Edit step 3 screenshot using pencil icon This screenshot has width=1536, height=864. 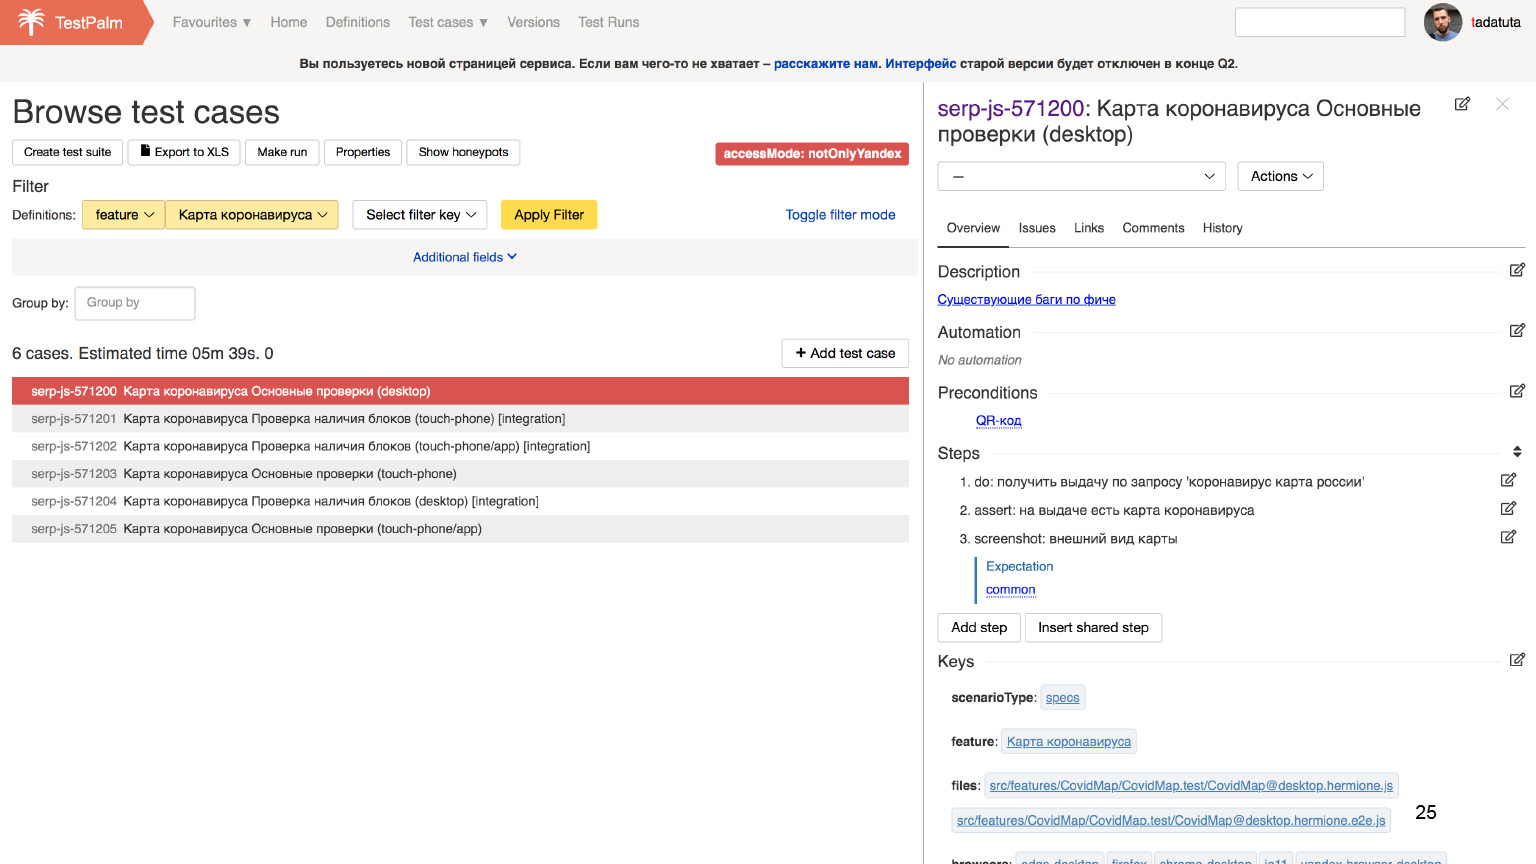[1508, 538]
